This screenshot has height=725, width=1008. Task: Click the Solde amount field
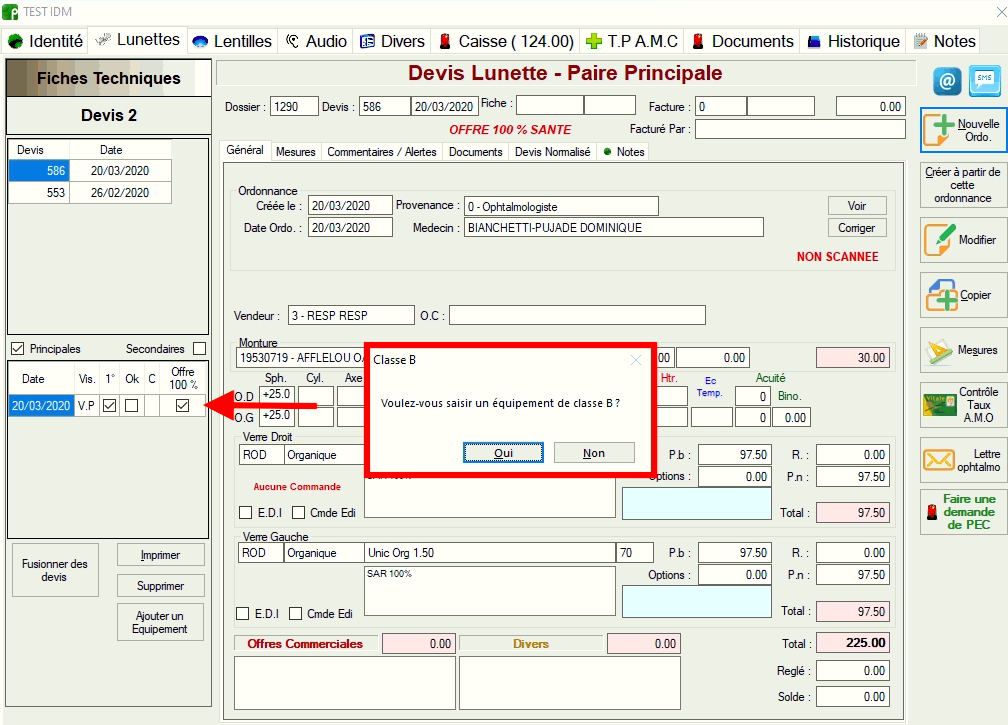(x=853, y=697)
